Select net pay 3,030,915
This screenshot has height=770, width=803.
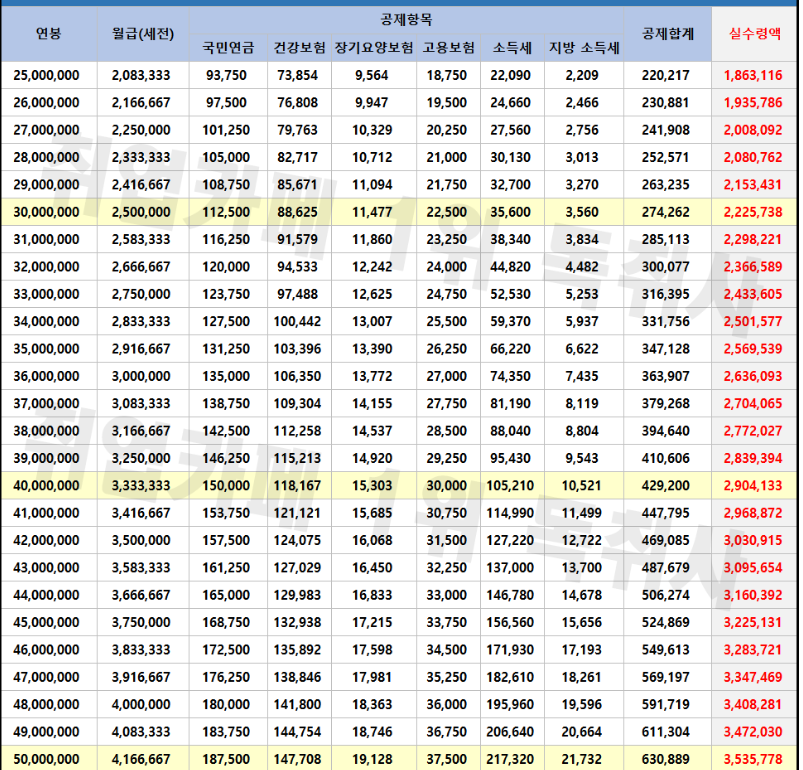point(753,541)
